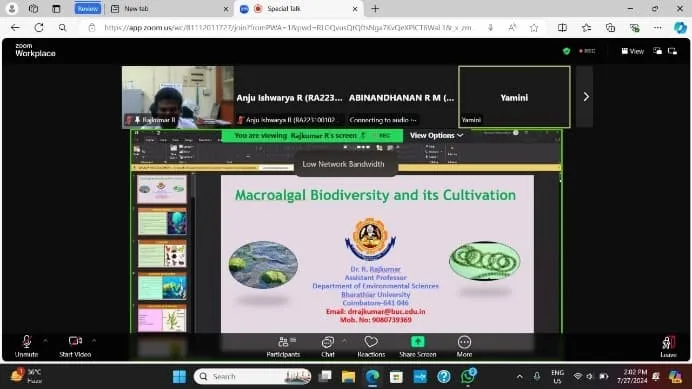
Task: Open WhatsApp from taskbar
Action: (468, 377)
